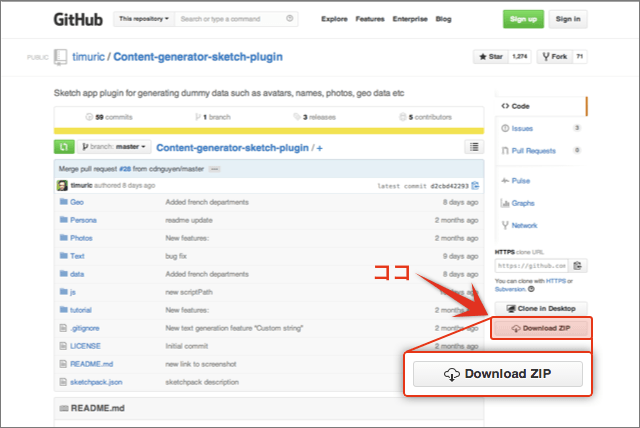This screenshot has width=640, height=428.
Task: Open the 3 releases page
Action: point(315,117)
